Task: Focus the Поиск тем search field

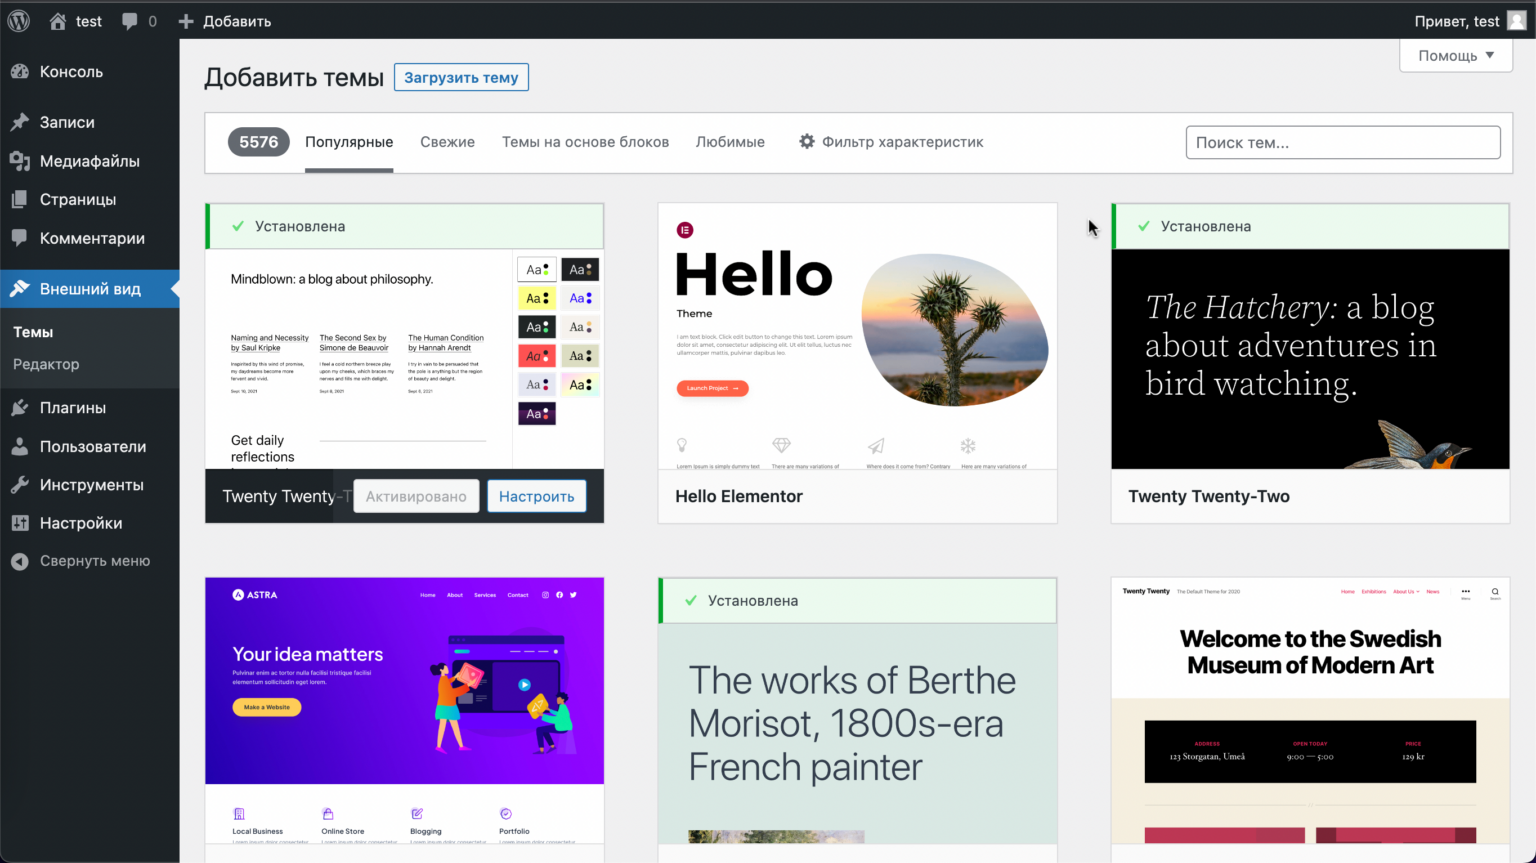Action: coord(1342,143)
